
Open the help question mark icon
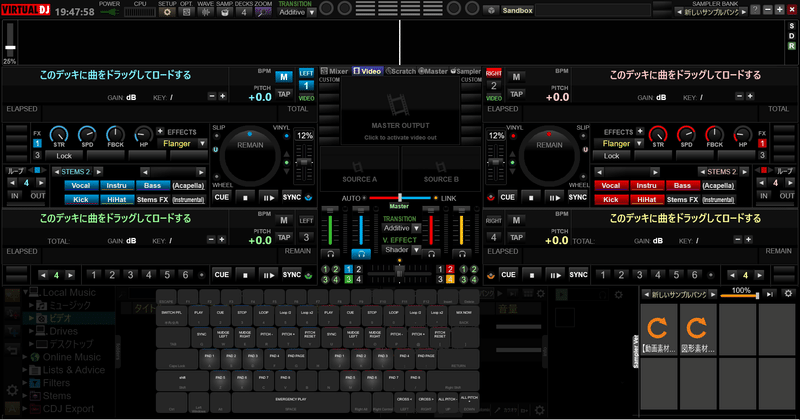tap(756, 10)
